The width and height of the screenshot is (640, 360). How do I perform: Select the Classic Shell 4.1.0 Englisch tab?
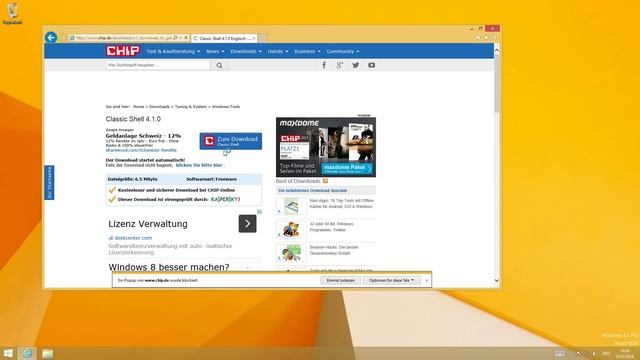pos(223,38)
